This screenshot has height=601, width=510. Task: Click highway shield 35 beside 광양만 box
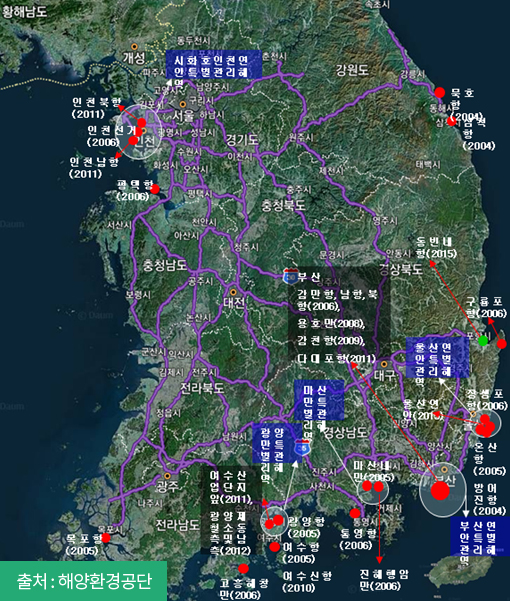tap(302, 448)
